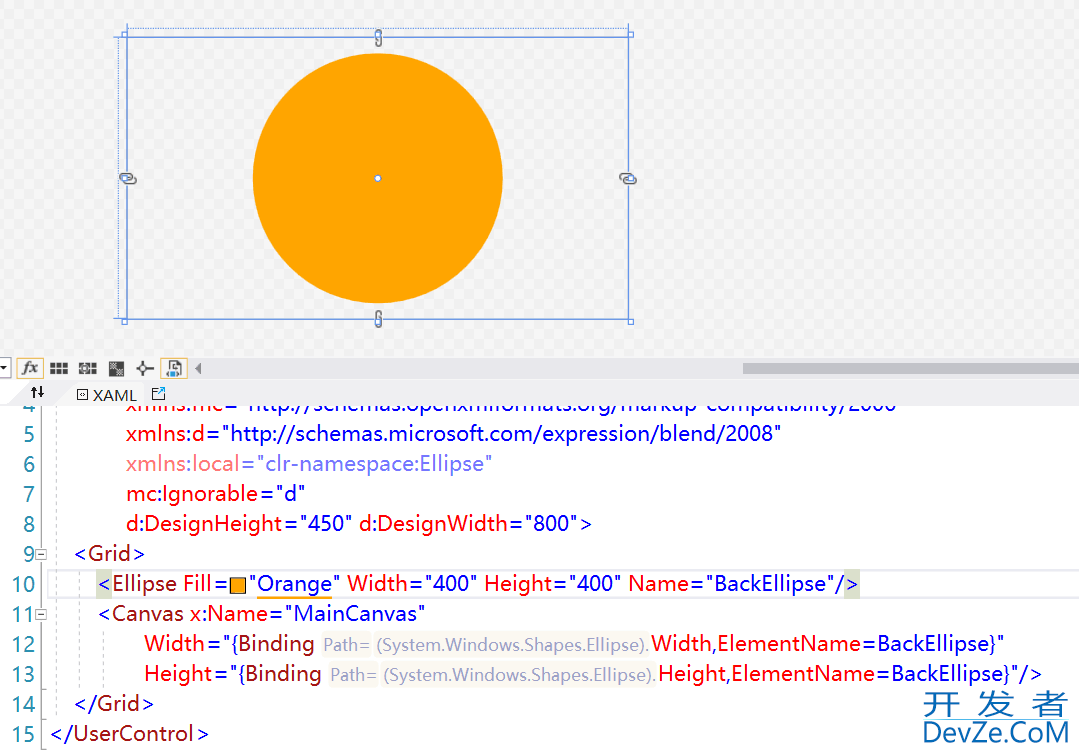Click the "Orange" fill value text
Viewport: 1079px width, 754px height.
click(x=295, y=584)
